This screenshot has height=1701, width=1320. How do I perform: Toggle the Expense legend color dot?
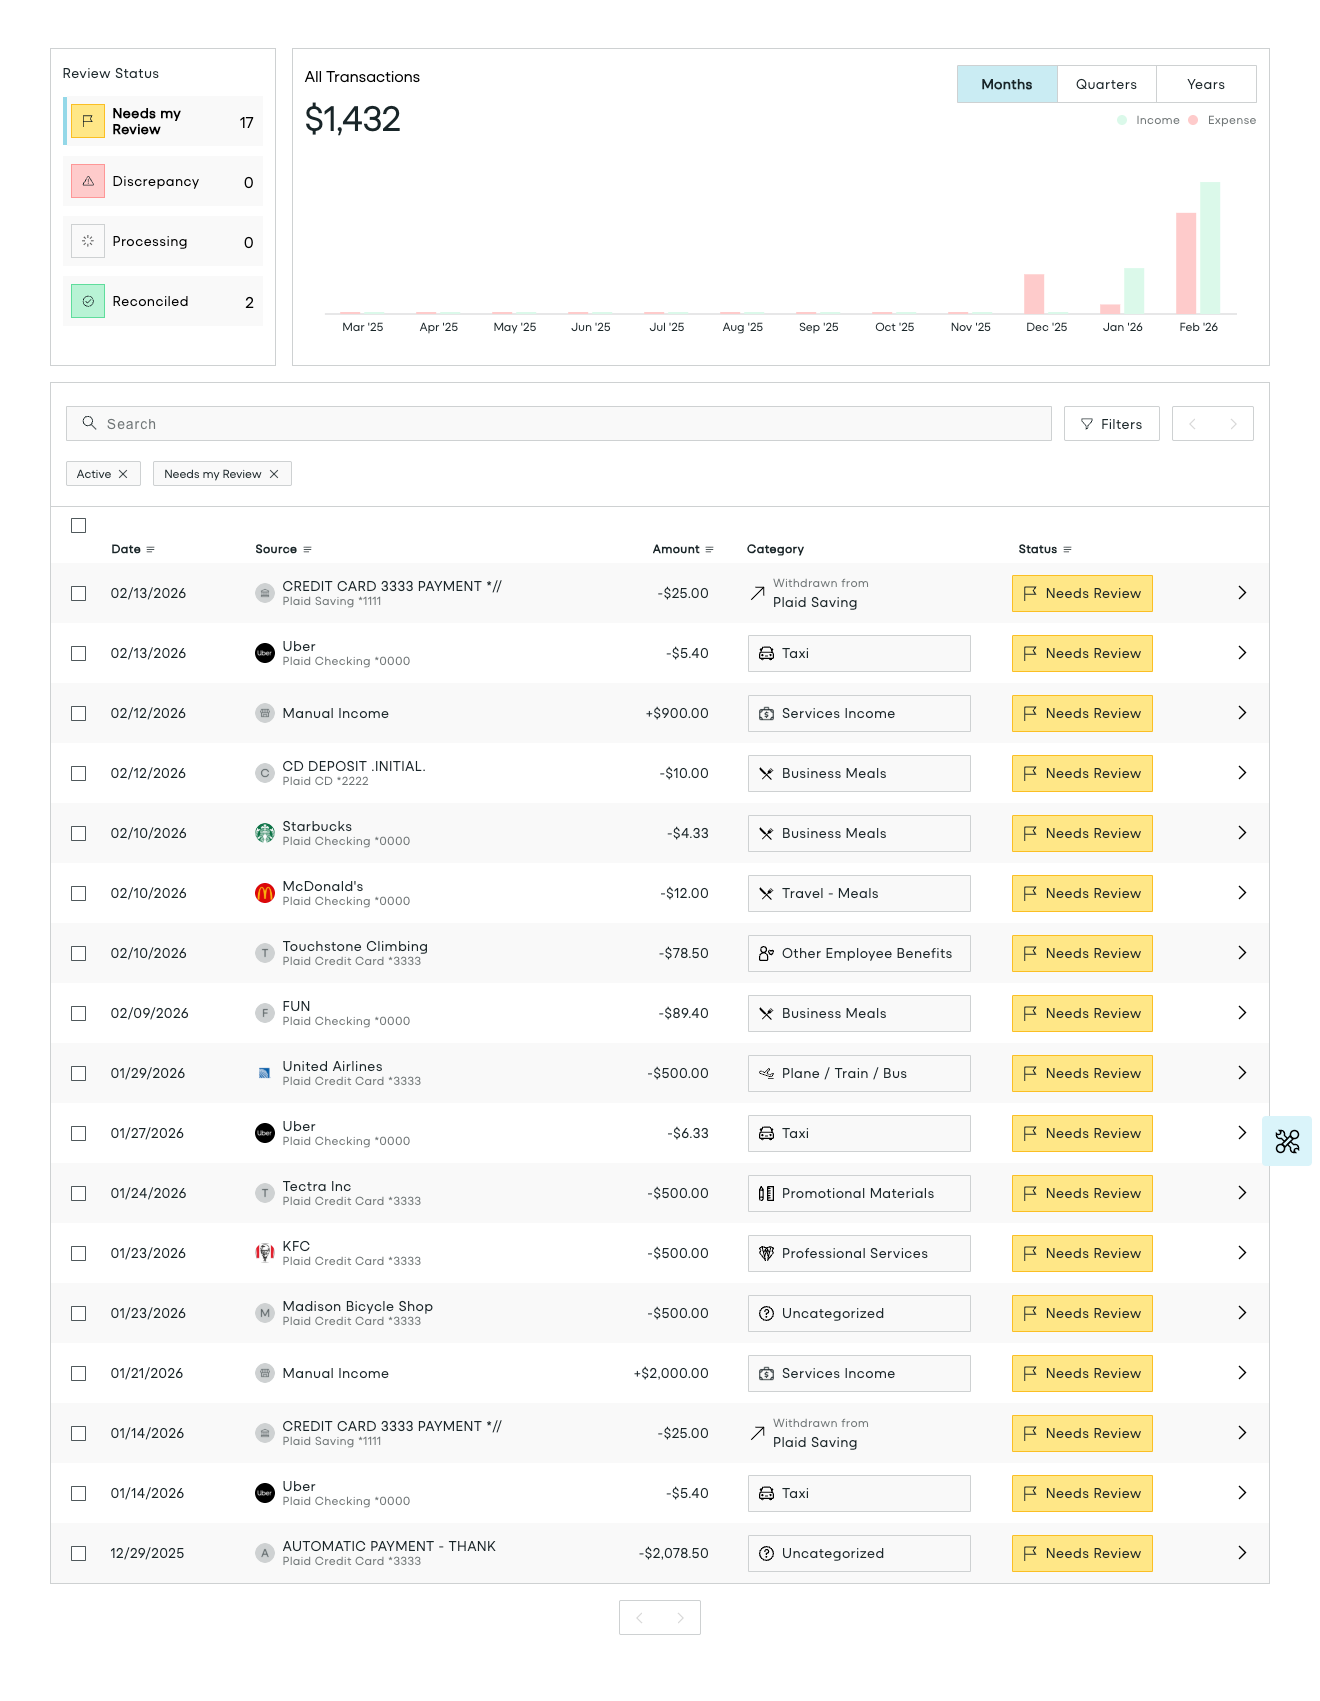click(x=1193, y=120)
